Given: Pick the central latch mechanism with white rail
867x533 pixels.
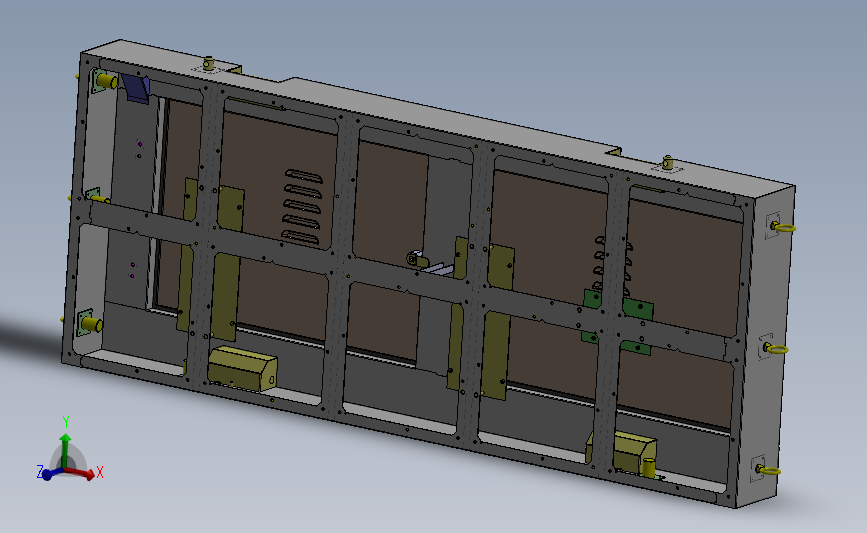Looking at the screenshot, I should [x=430, y=263].
